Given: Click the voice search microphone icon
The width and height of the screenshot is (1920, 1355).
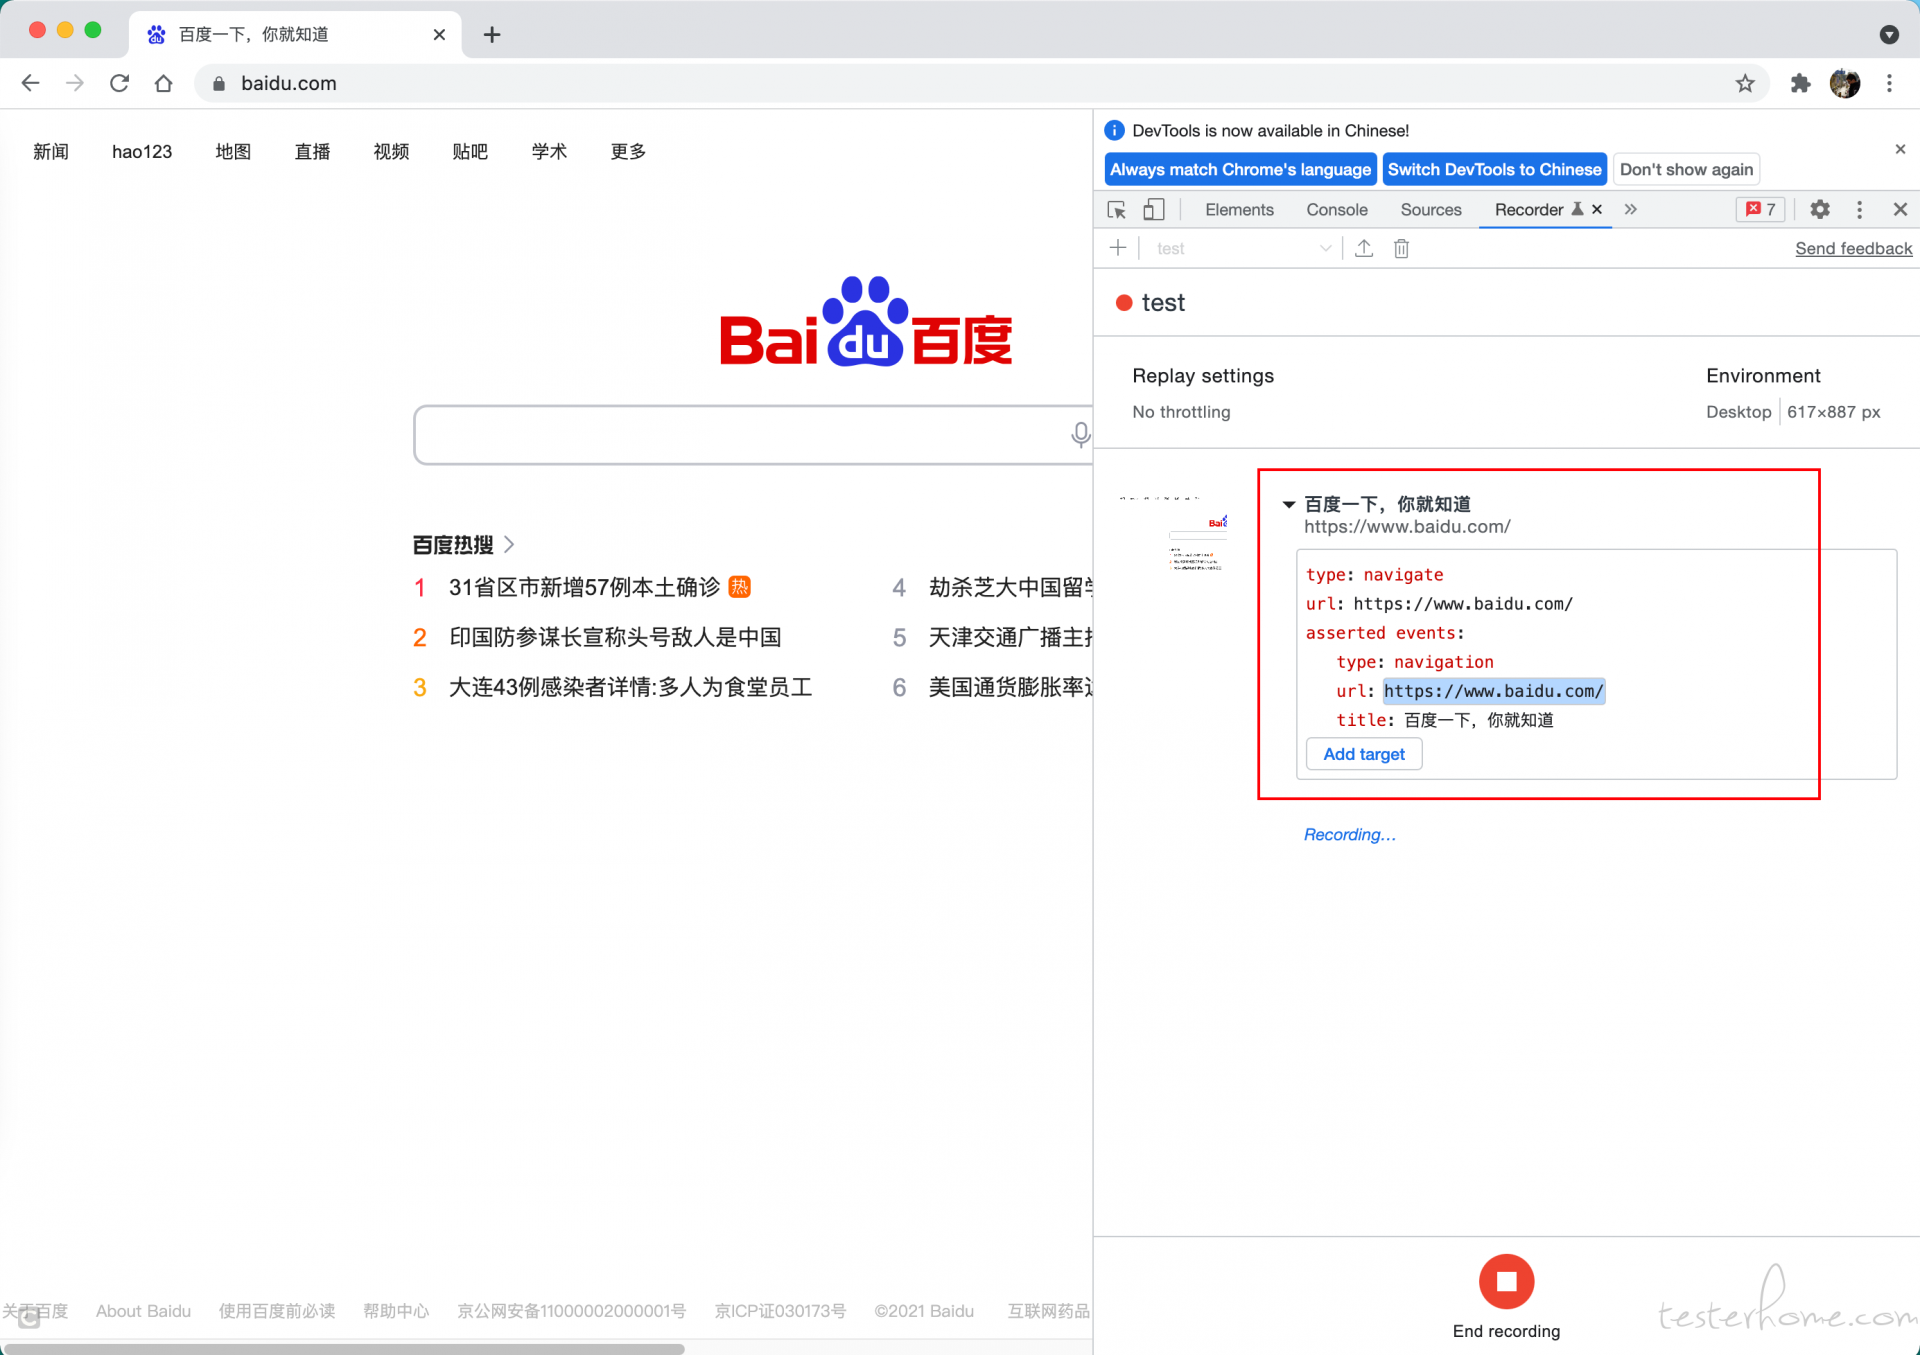Looking at the screenshot, I should click(1080, 434).
